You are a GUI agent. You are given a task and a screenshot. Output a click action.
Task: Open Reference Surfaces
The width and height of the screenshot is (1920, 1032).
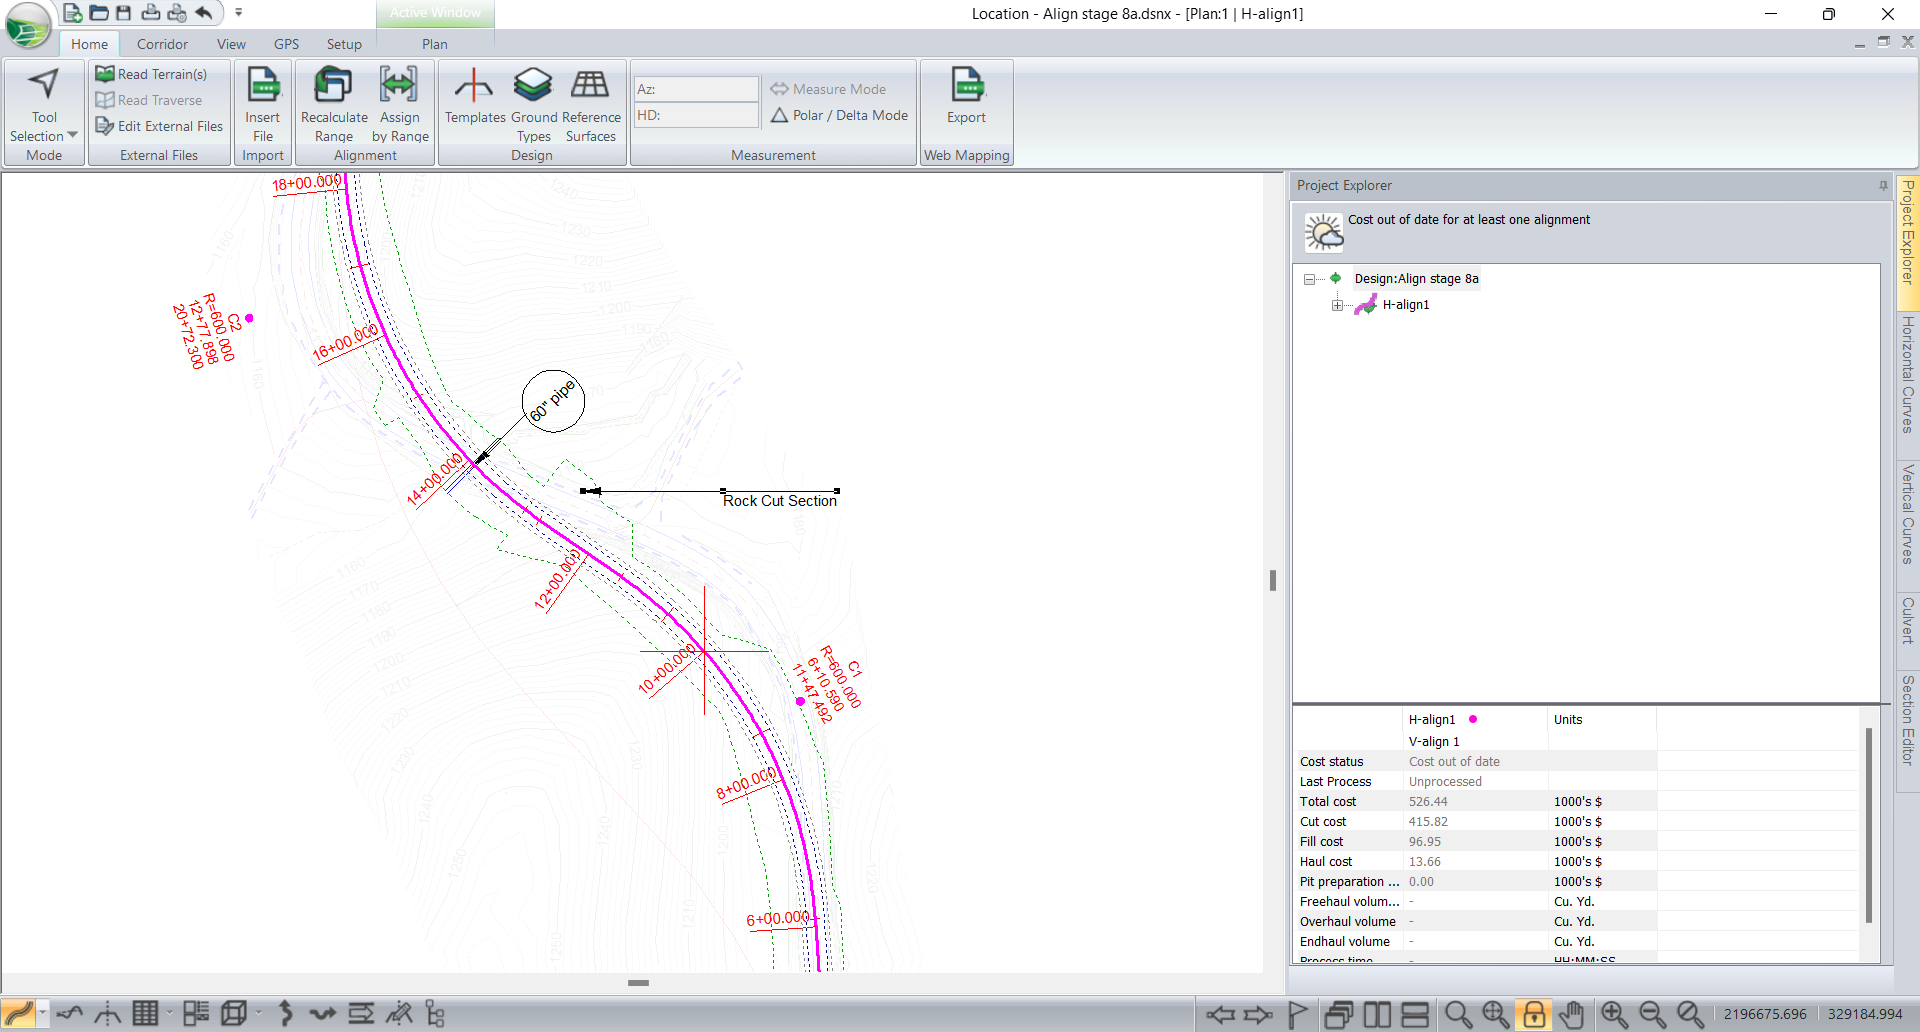(590, 86)
